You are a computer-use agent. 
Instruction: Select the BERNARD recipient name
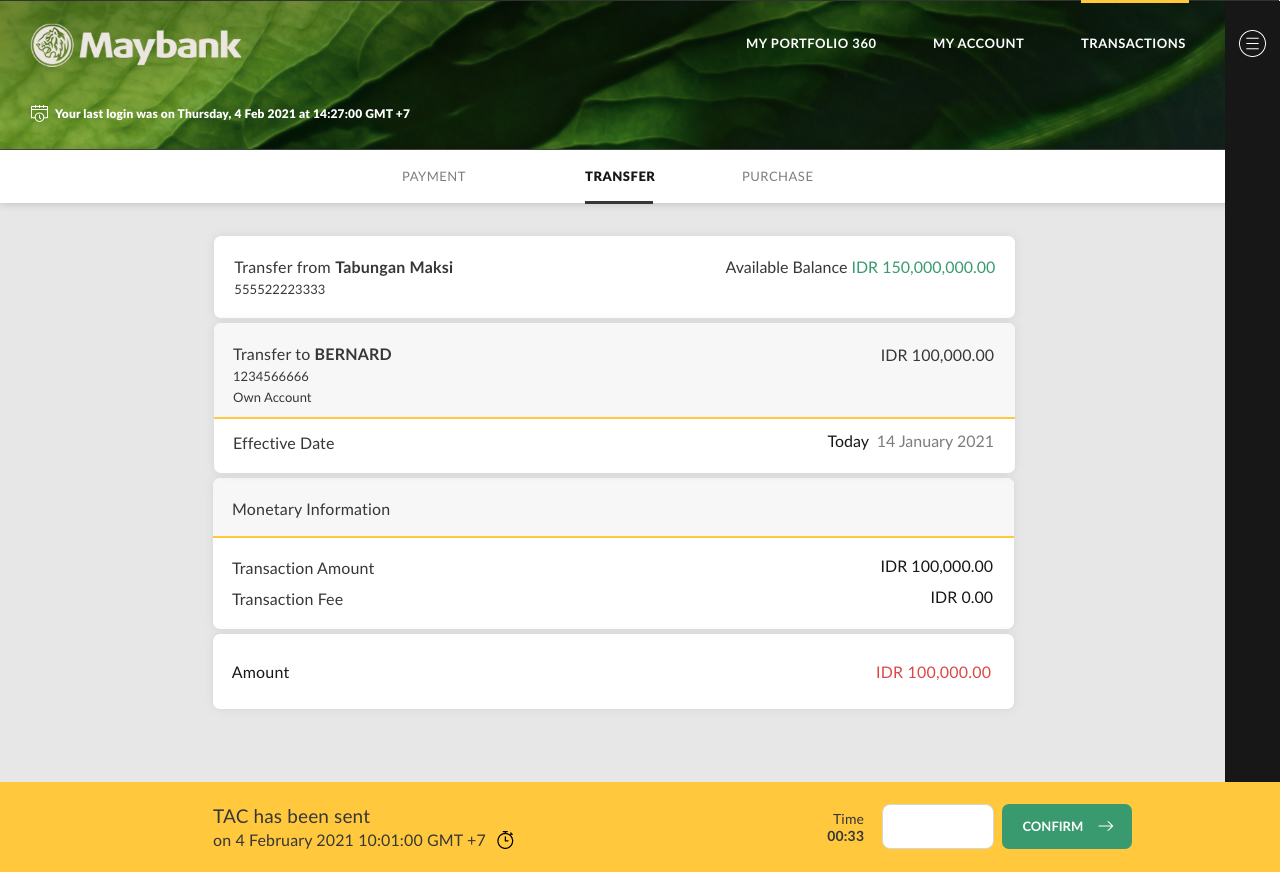[x=352, y=354]
